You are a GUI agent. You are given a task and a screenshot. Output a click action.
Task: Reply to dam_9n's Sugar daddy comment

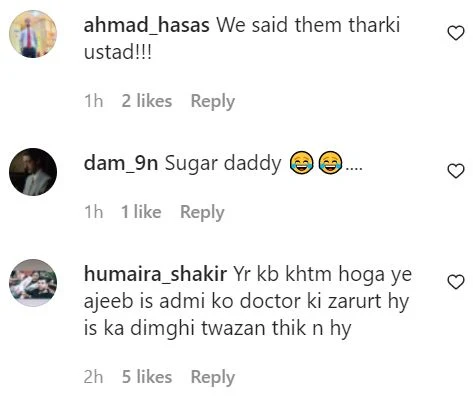coord(202,212)
